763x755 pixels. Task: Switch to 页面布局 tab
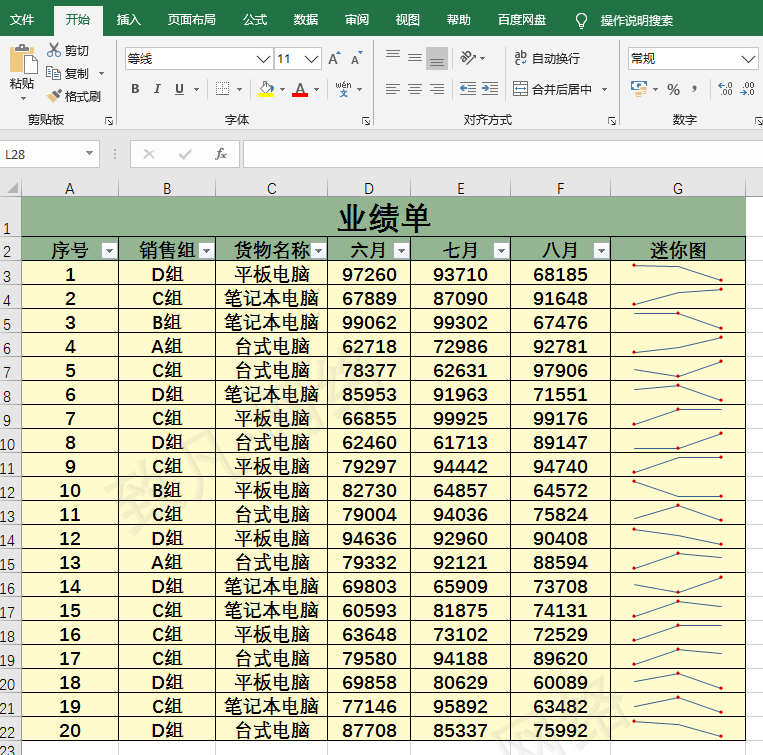click(x=191, y=20)
